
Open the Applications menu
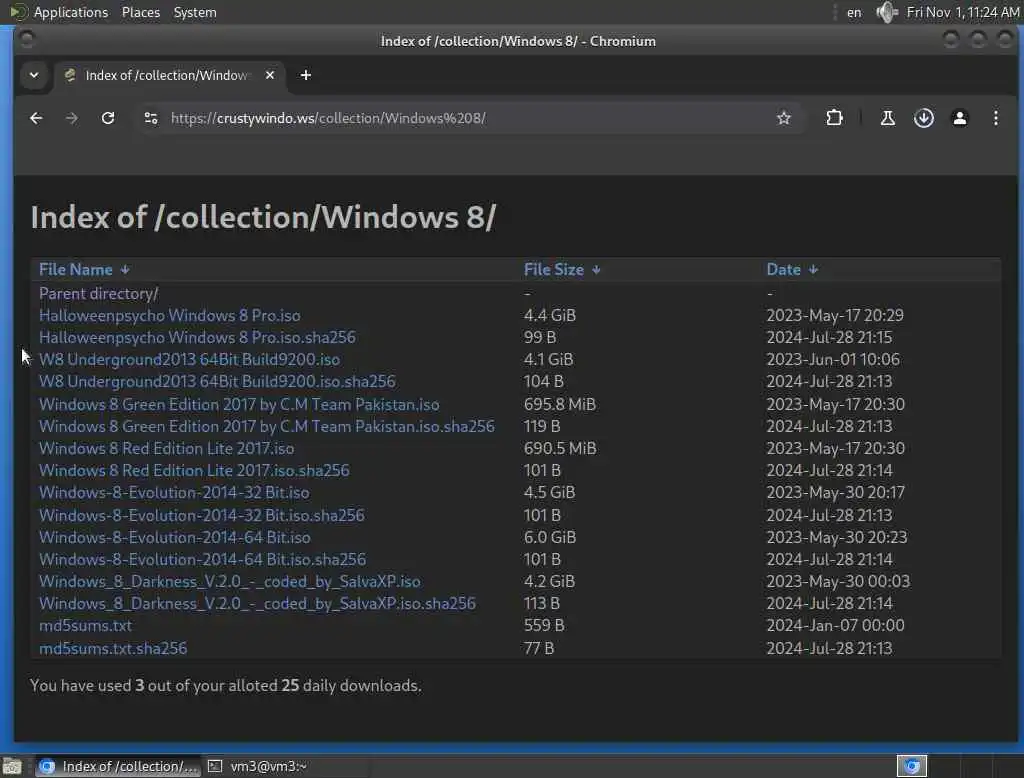point(71,12)
